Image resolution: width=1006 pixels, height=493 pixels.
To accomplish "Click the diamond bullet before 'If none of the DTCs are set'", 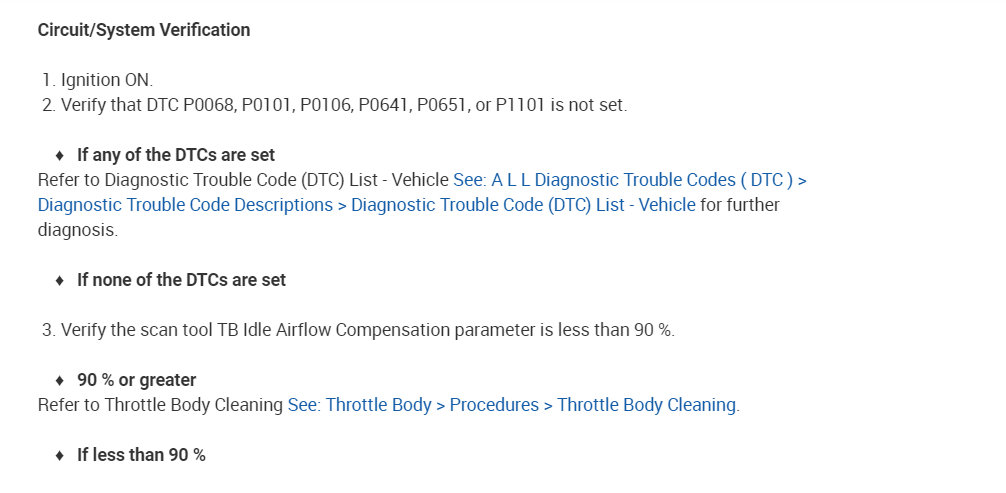I will (60, 281).
